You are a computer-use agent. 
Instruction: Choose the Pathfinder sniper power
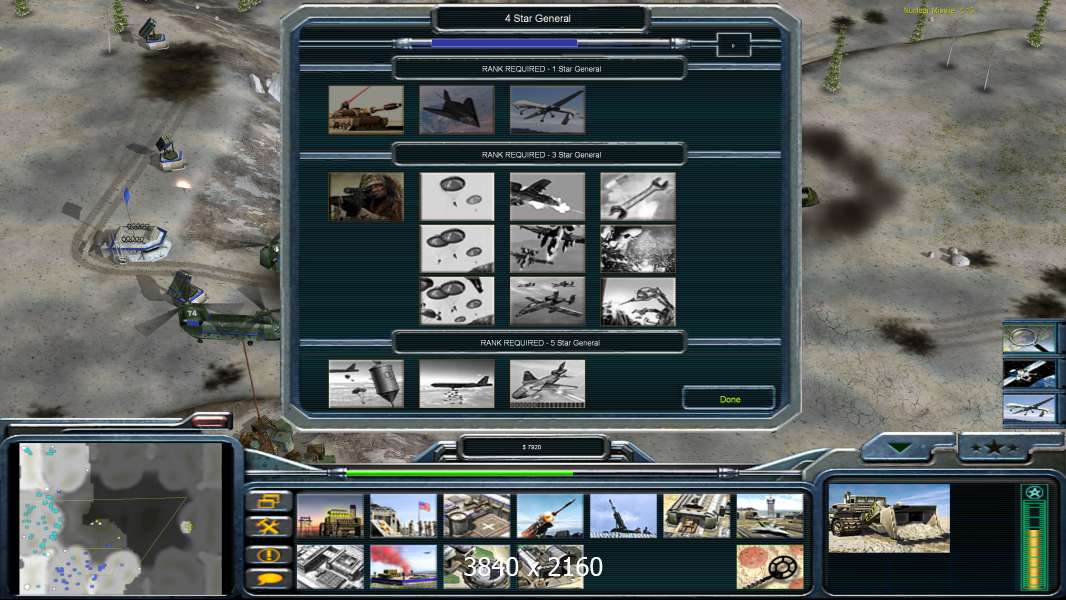click(366, 196)
